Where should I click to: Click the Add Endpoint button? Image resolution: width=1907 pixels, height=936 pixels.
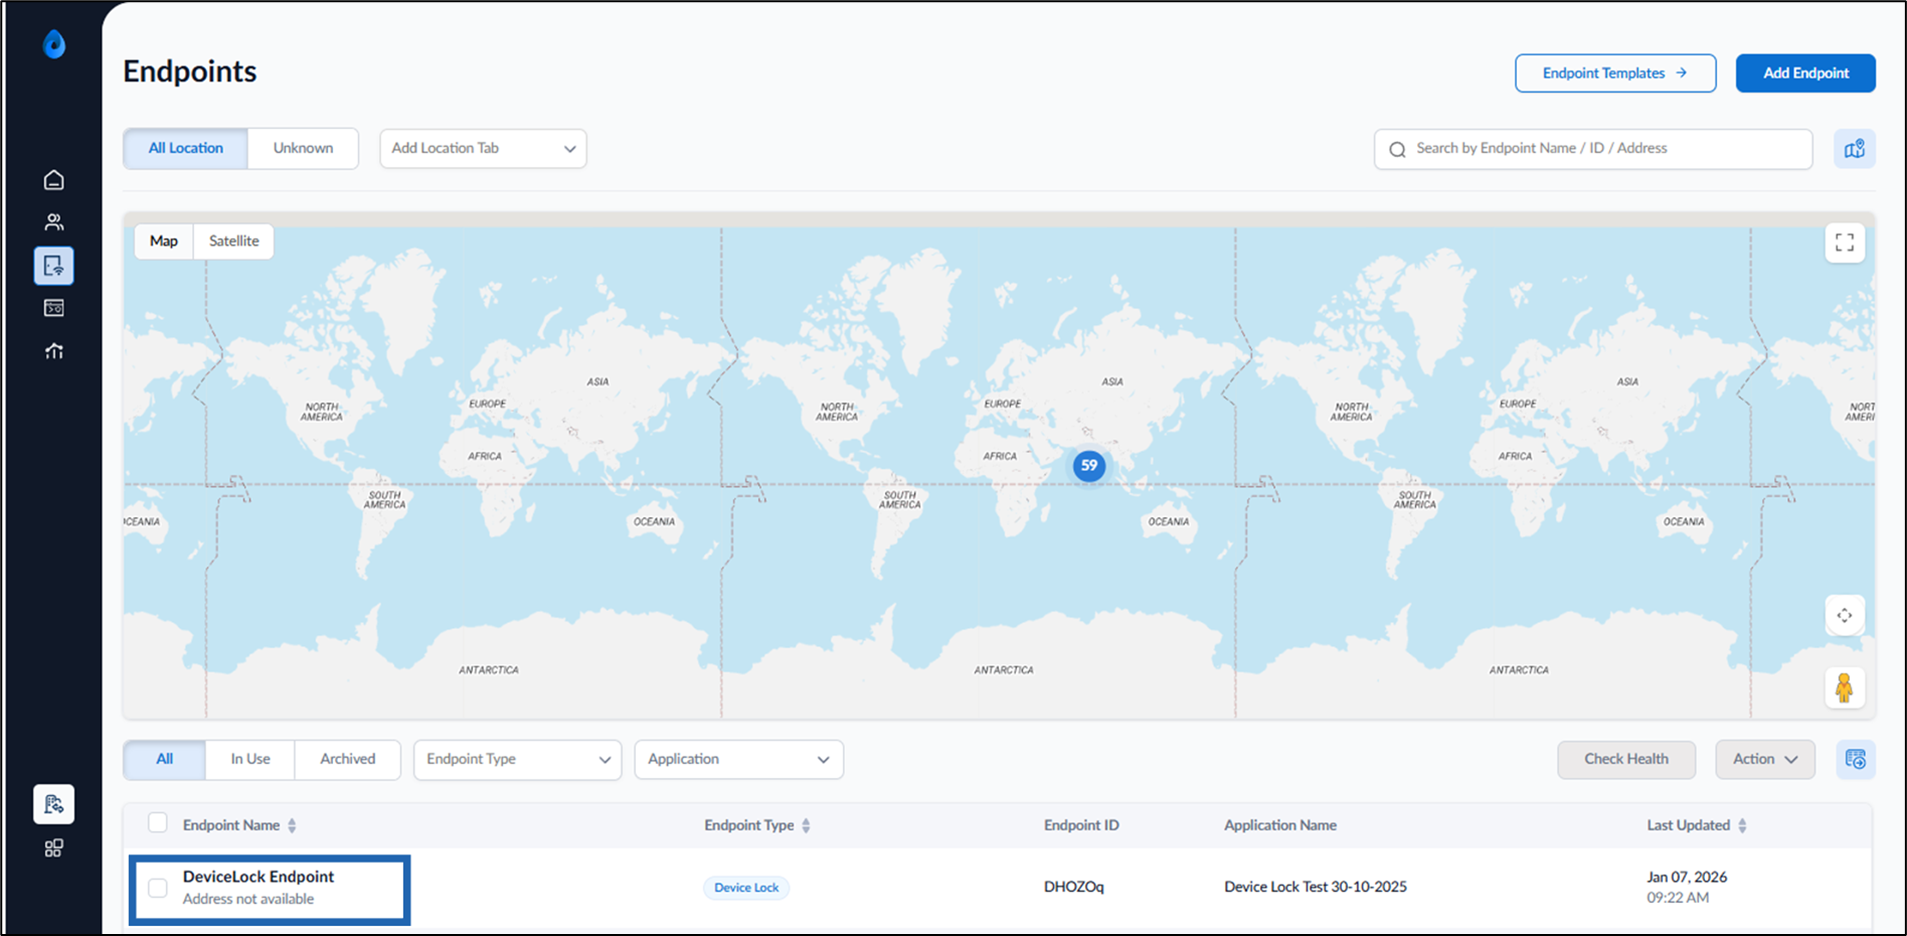coord(1805,73)
